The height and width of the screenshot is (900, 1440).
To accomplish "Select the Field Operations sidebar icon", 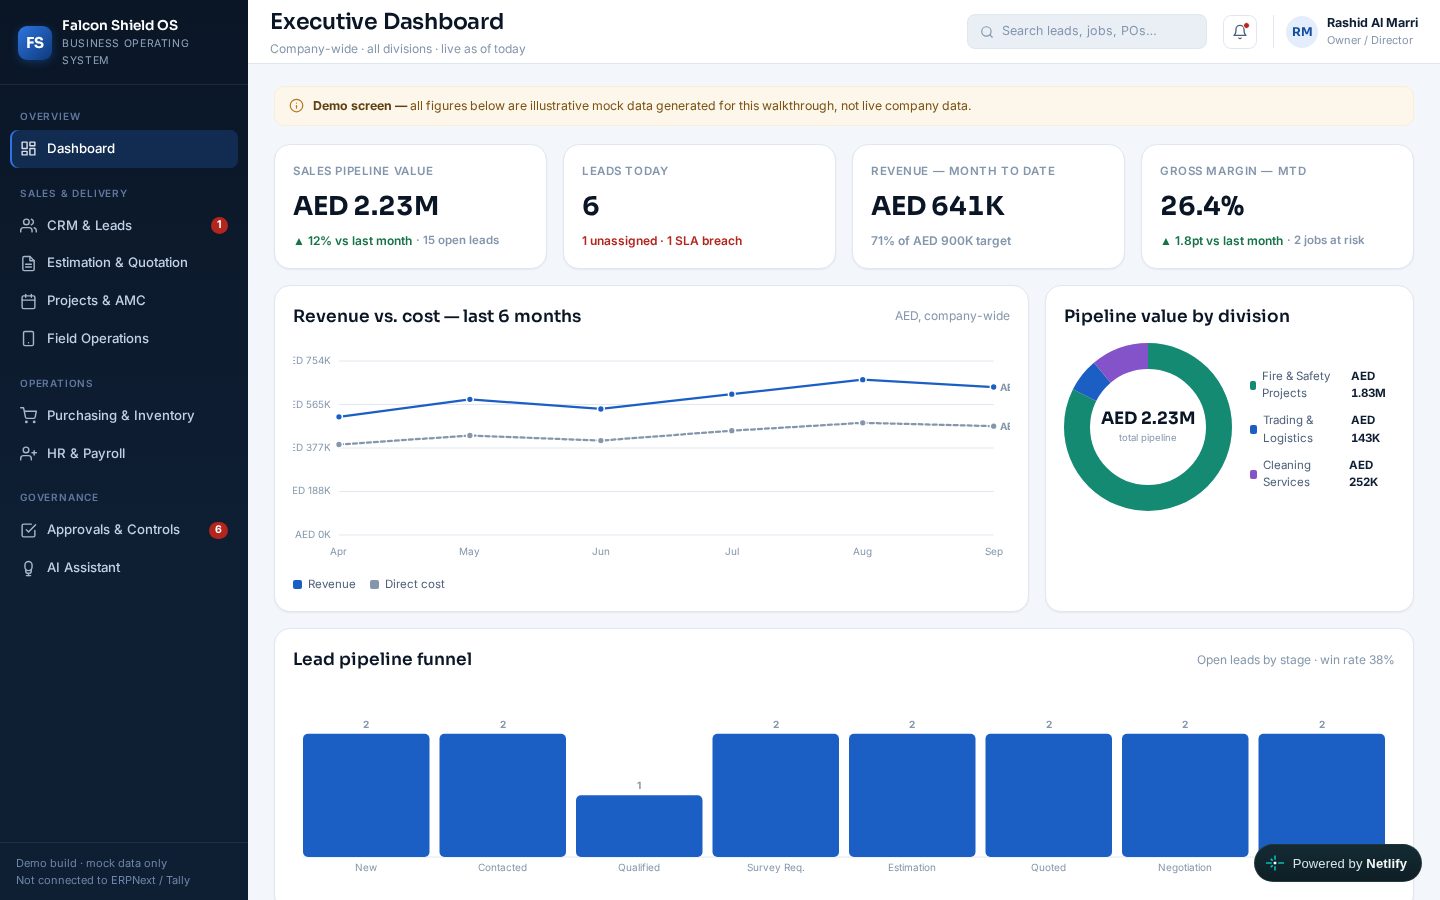I will pyautogui.click(x=29, y=339).
